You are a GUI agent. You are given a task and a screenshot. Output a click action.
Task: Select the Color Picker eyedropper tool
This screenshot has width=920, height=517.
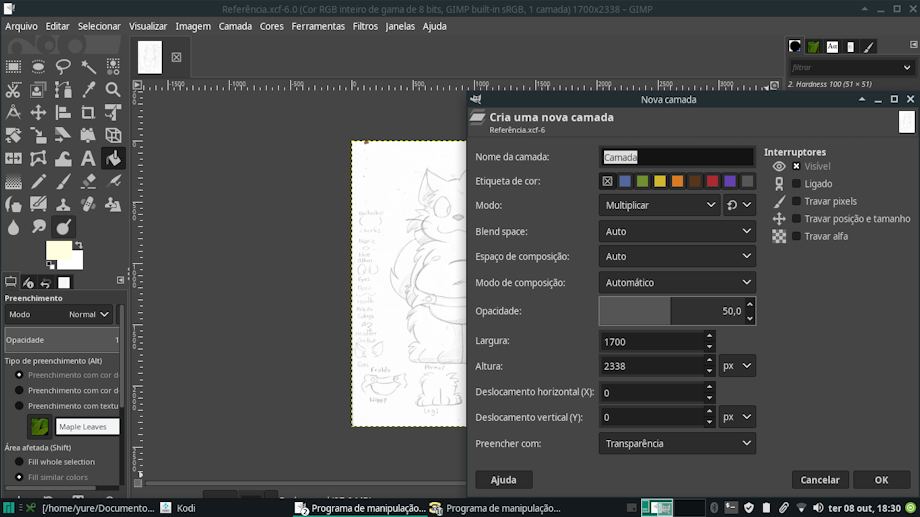pos(88,89)
